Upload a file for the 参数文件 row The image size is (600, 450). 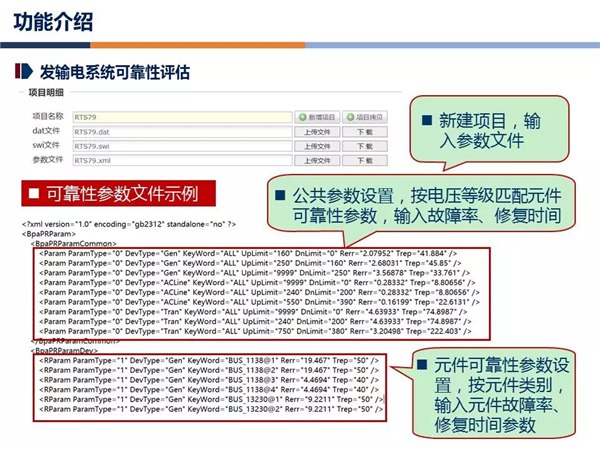click(315, 159)
